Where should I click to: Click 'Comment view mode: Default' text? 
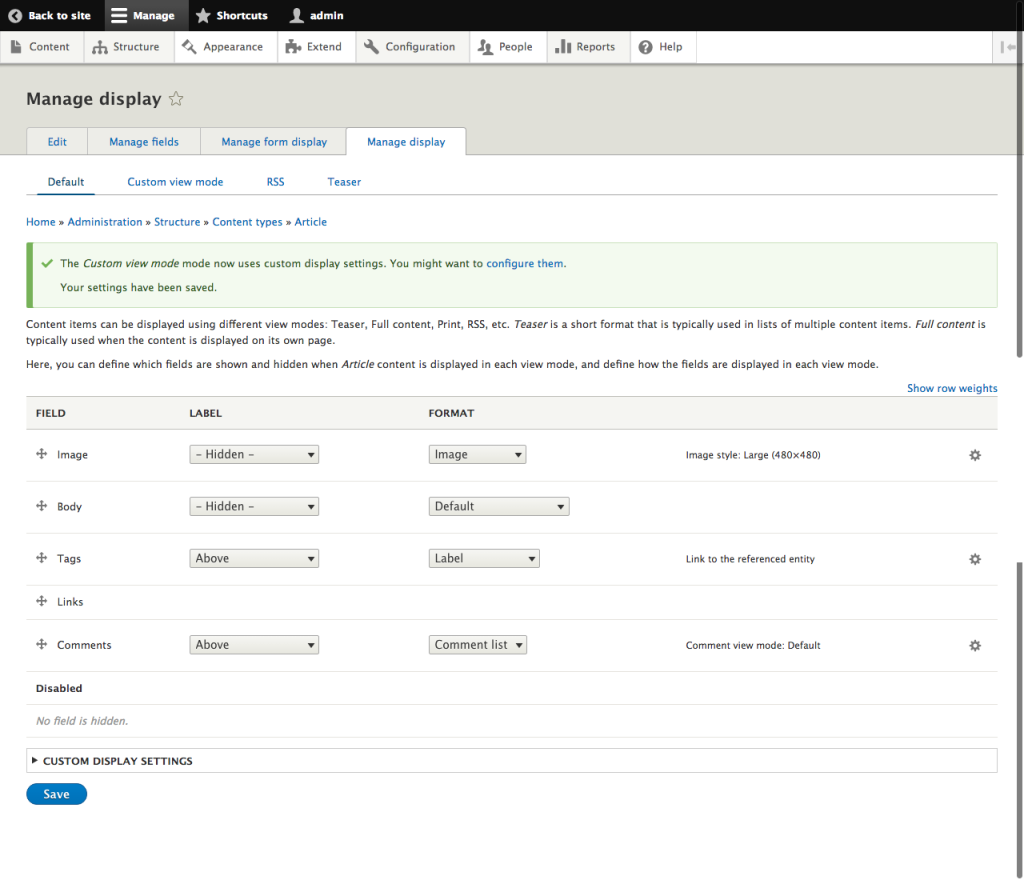coord(752,646)
